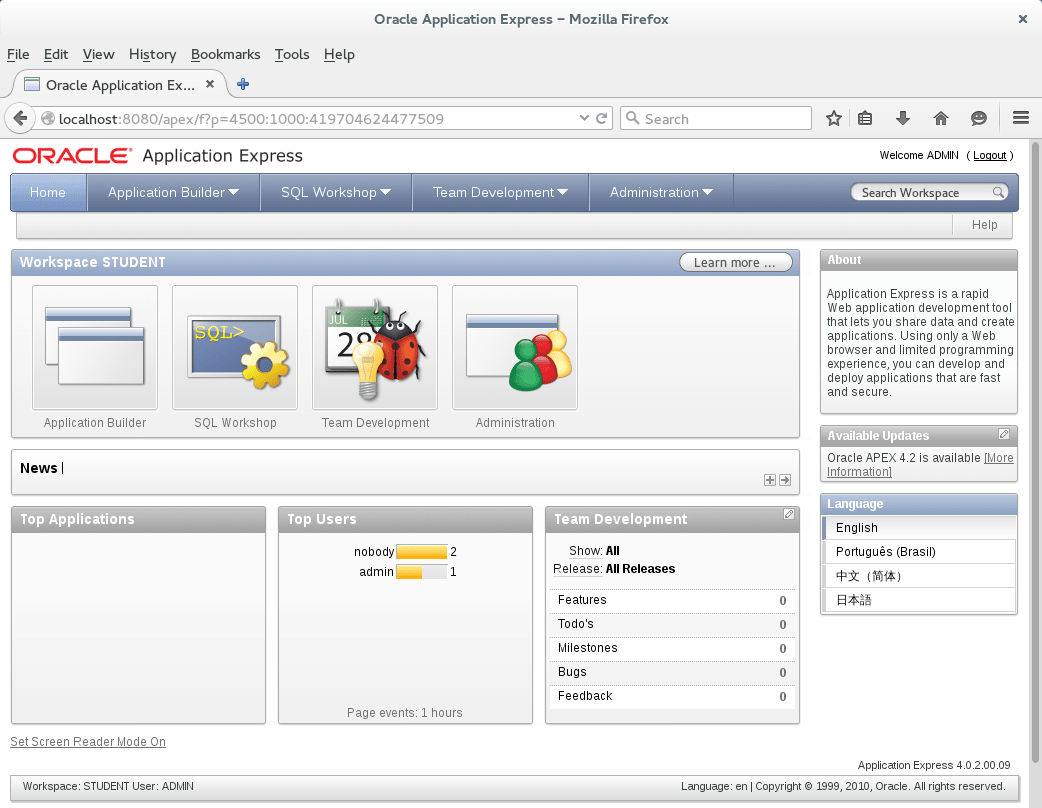This screenshot has width=1042, height=808.
Task: Click the Application Builder label under icon
Action: (95, 423)
